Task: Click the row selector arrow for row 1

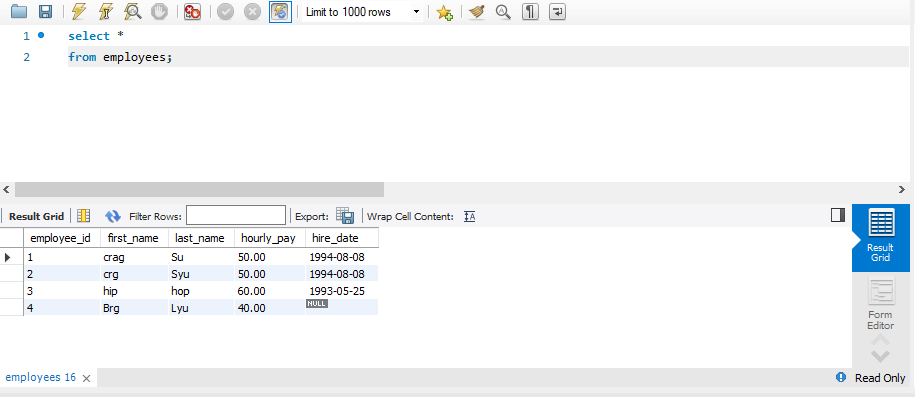Action: [8, 257]
